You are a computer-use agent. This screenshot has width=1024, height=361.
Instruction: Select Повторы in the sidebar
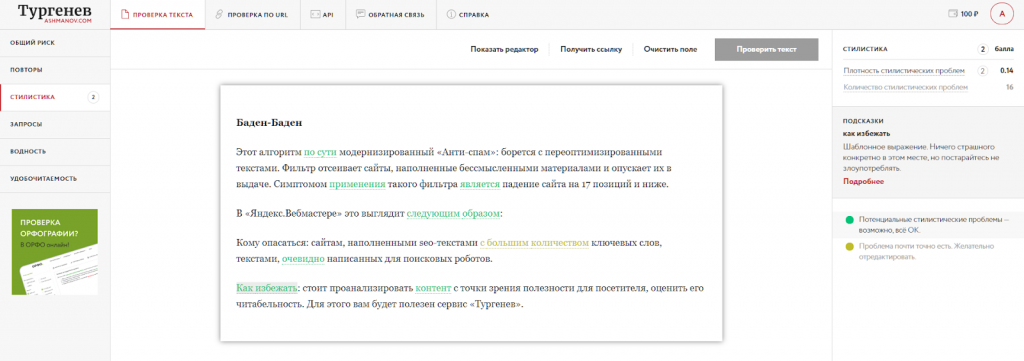click(55, 70)
